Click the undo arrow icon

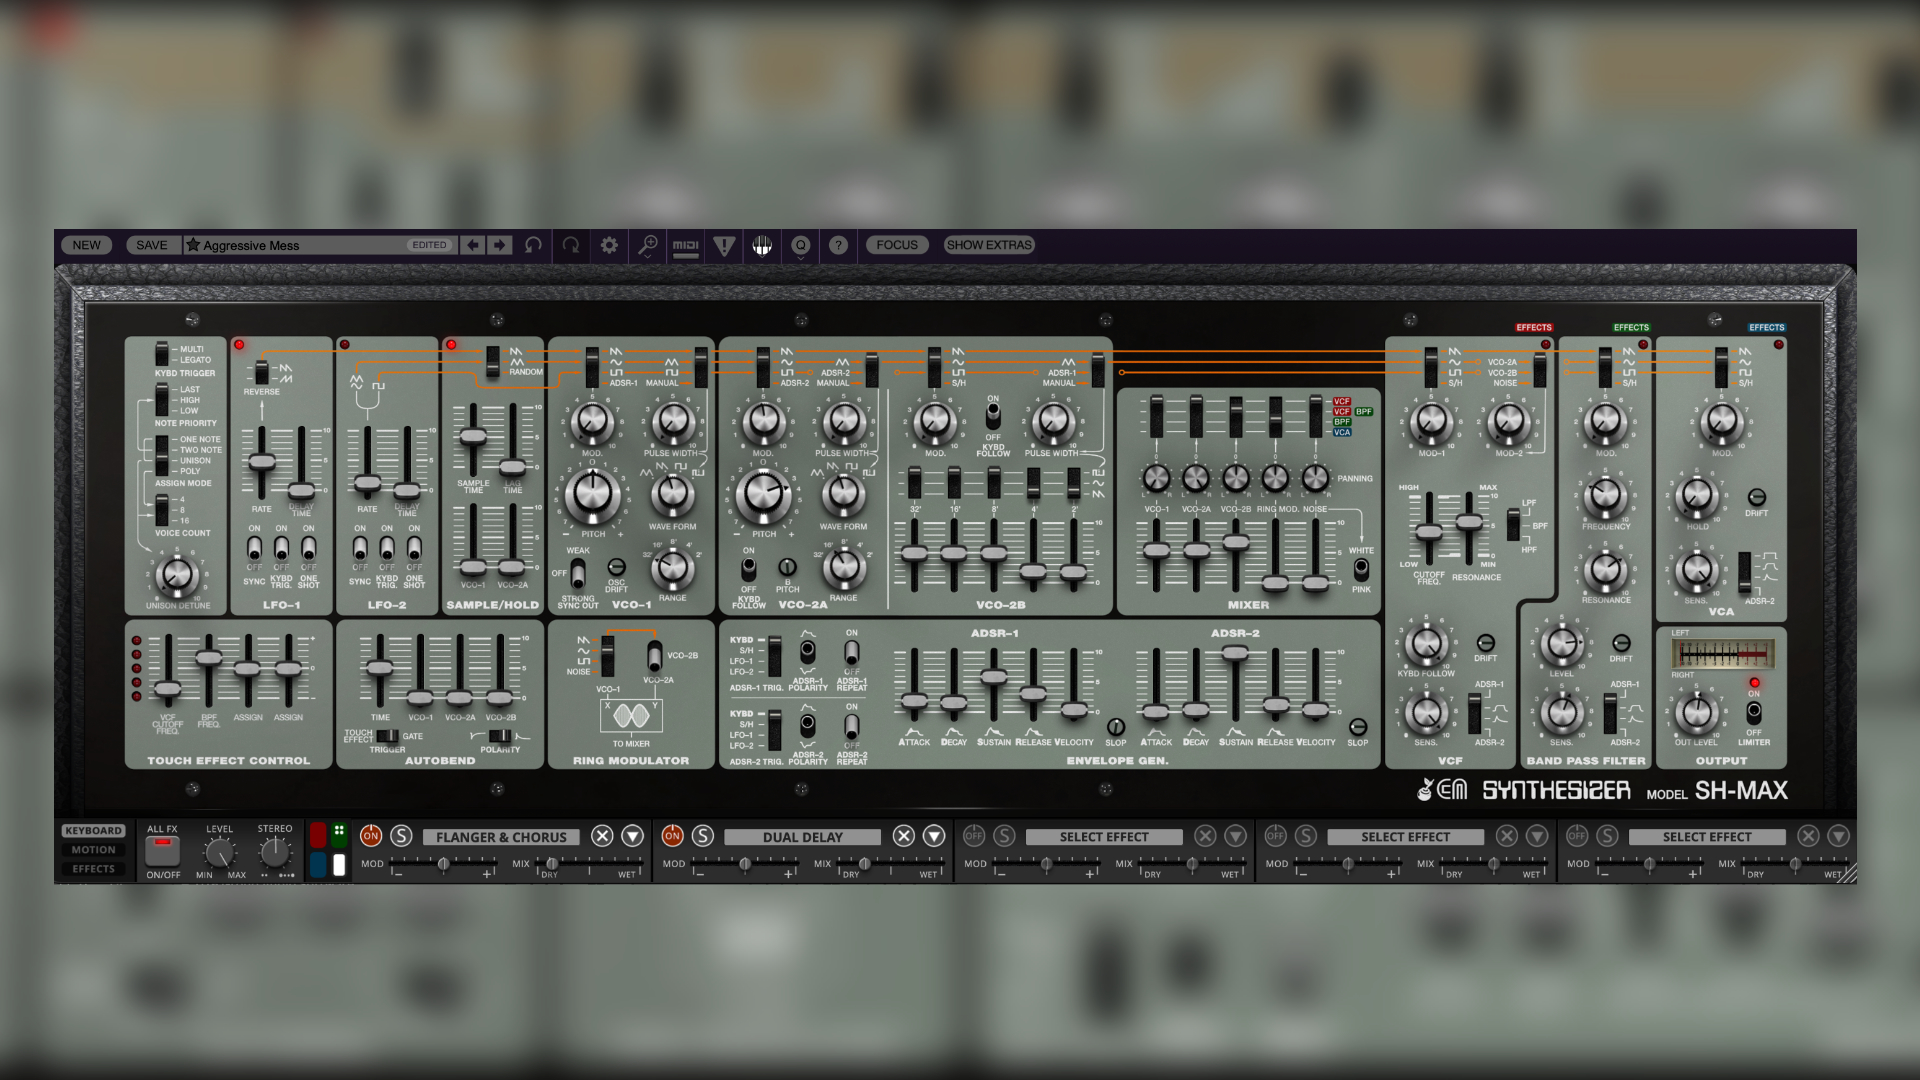[534, 245]
